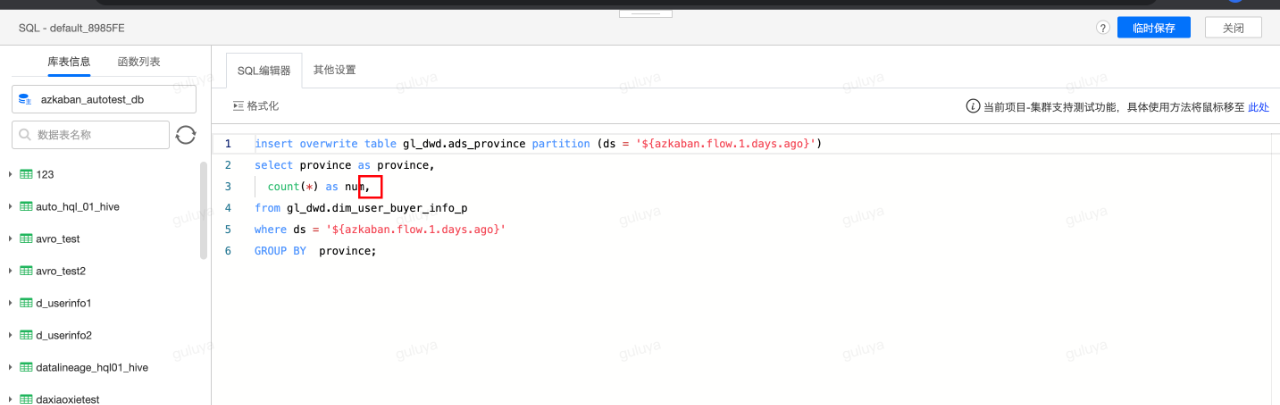This screenshot has height=405, width=1280.
Task: Expand the auto_hql_01_hive table node
Action: pos(10,207)
